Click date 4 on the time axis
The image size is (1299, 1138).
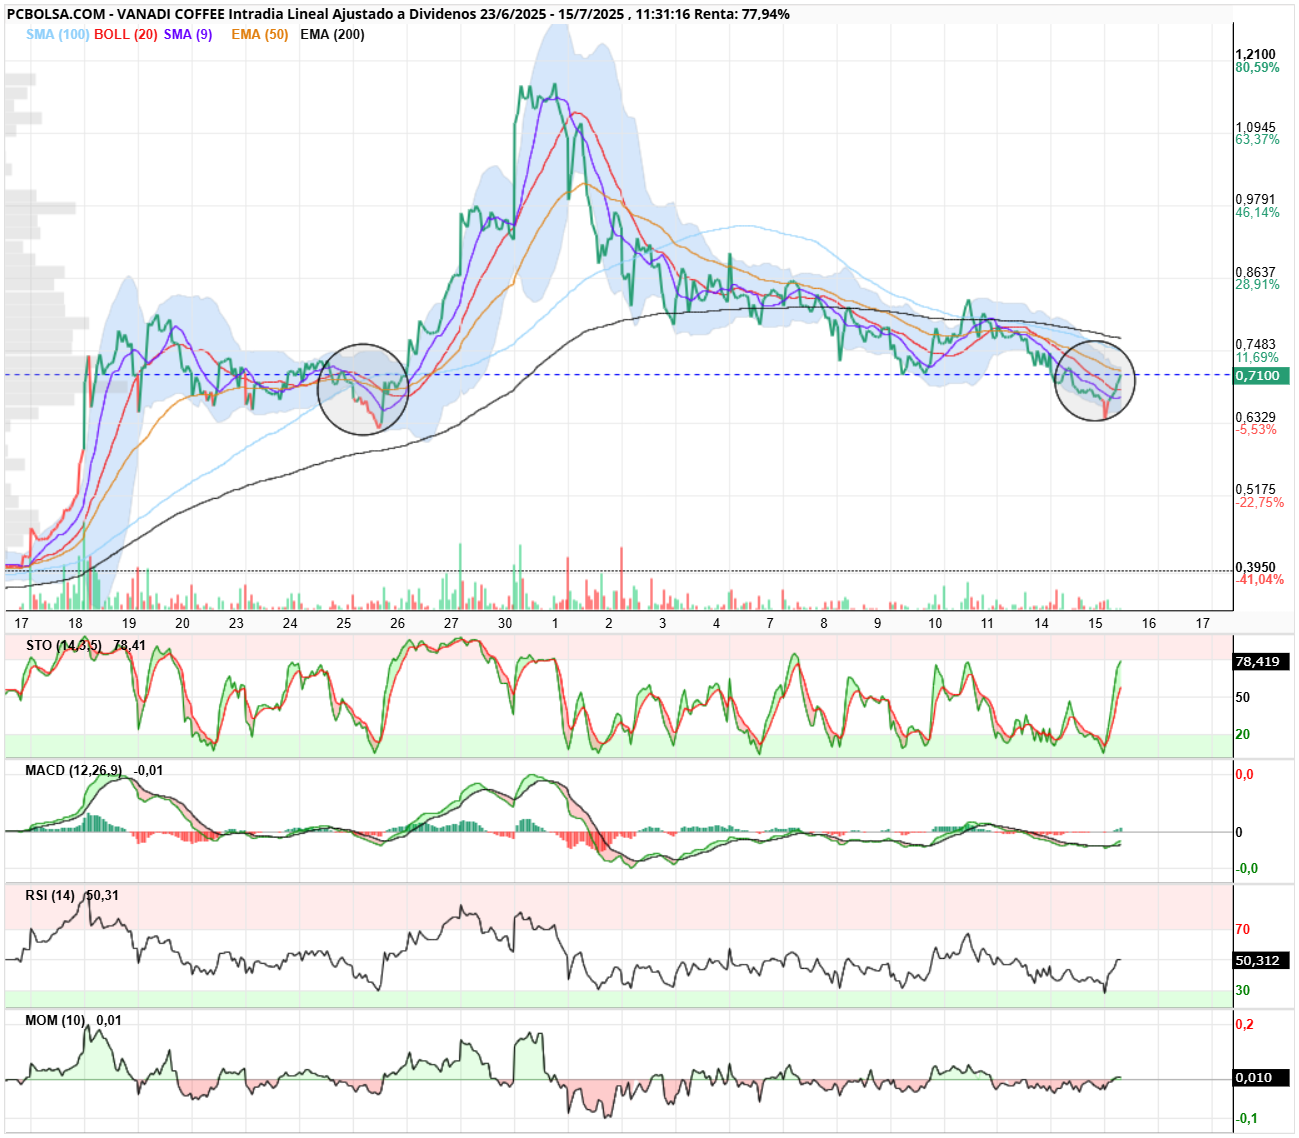point(716,623)
